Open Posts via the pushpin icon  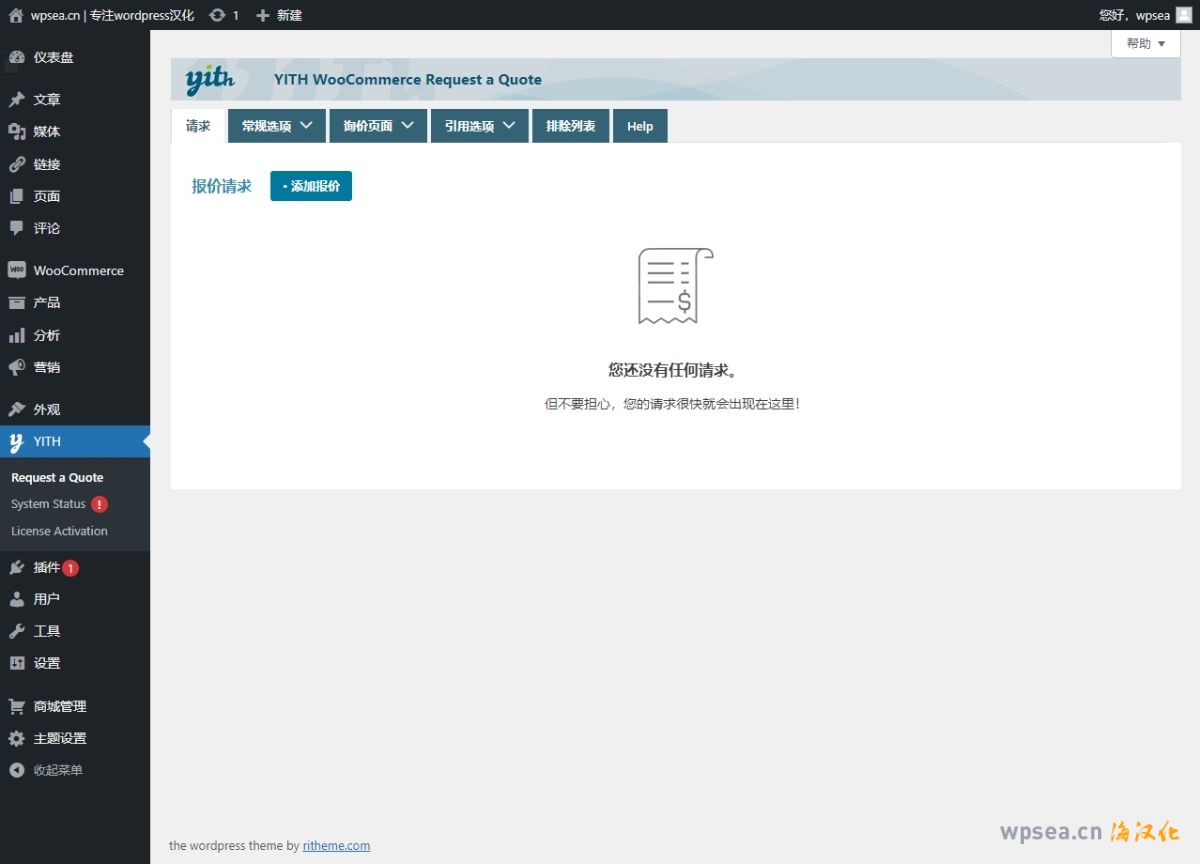coord(16,100)
